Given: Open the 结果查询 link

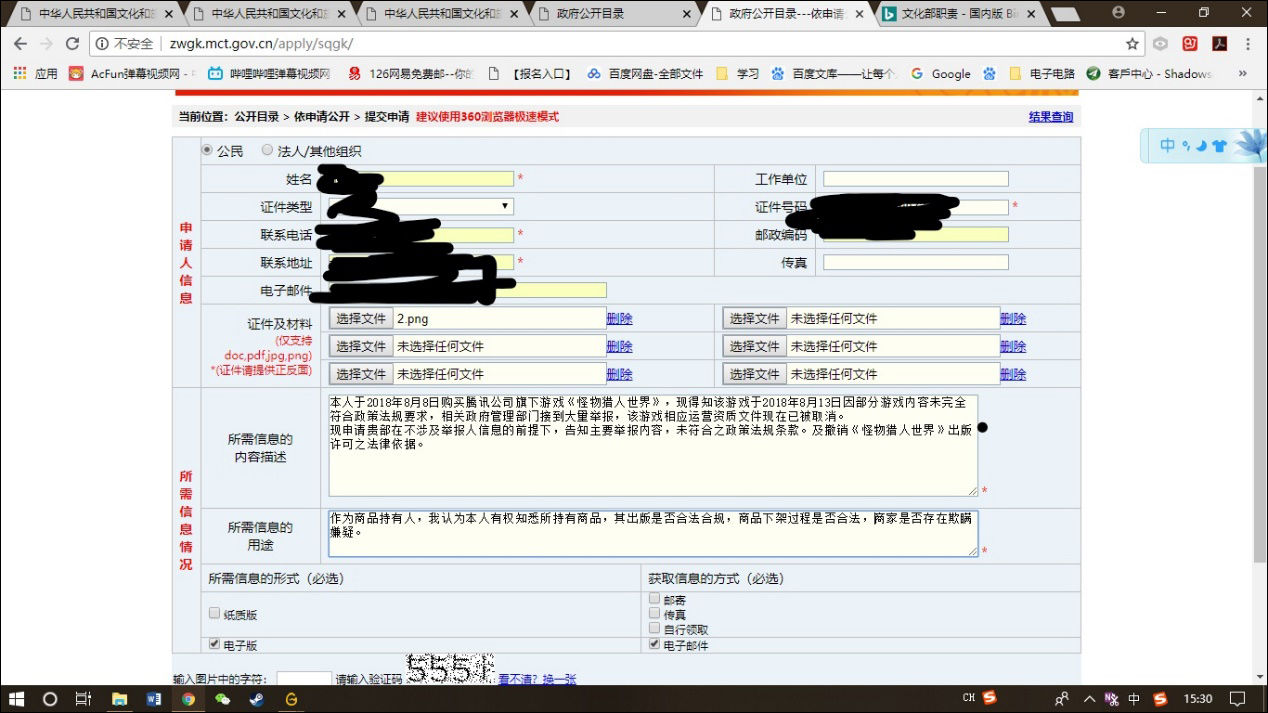Looking at the screenshot, I should [1051, 117].
